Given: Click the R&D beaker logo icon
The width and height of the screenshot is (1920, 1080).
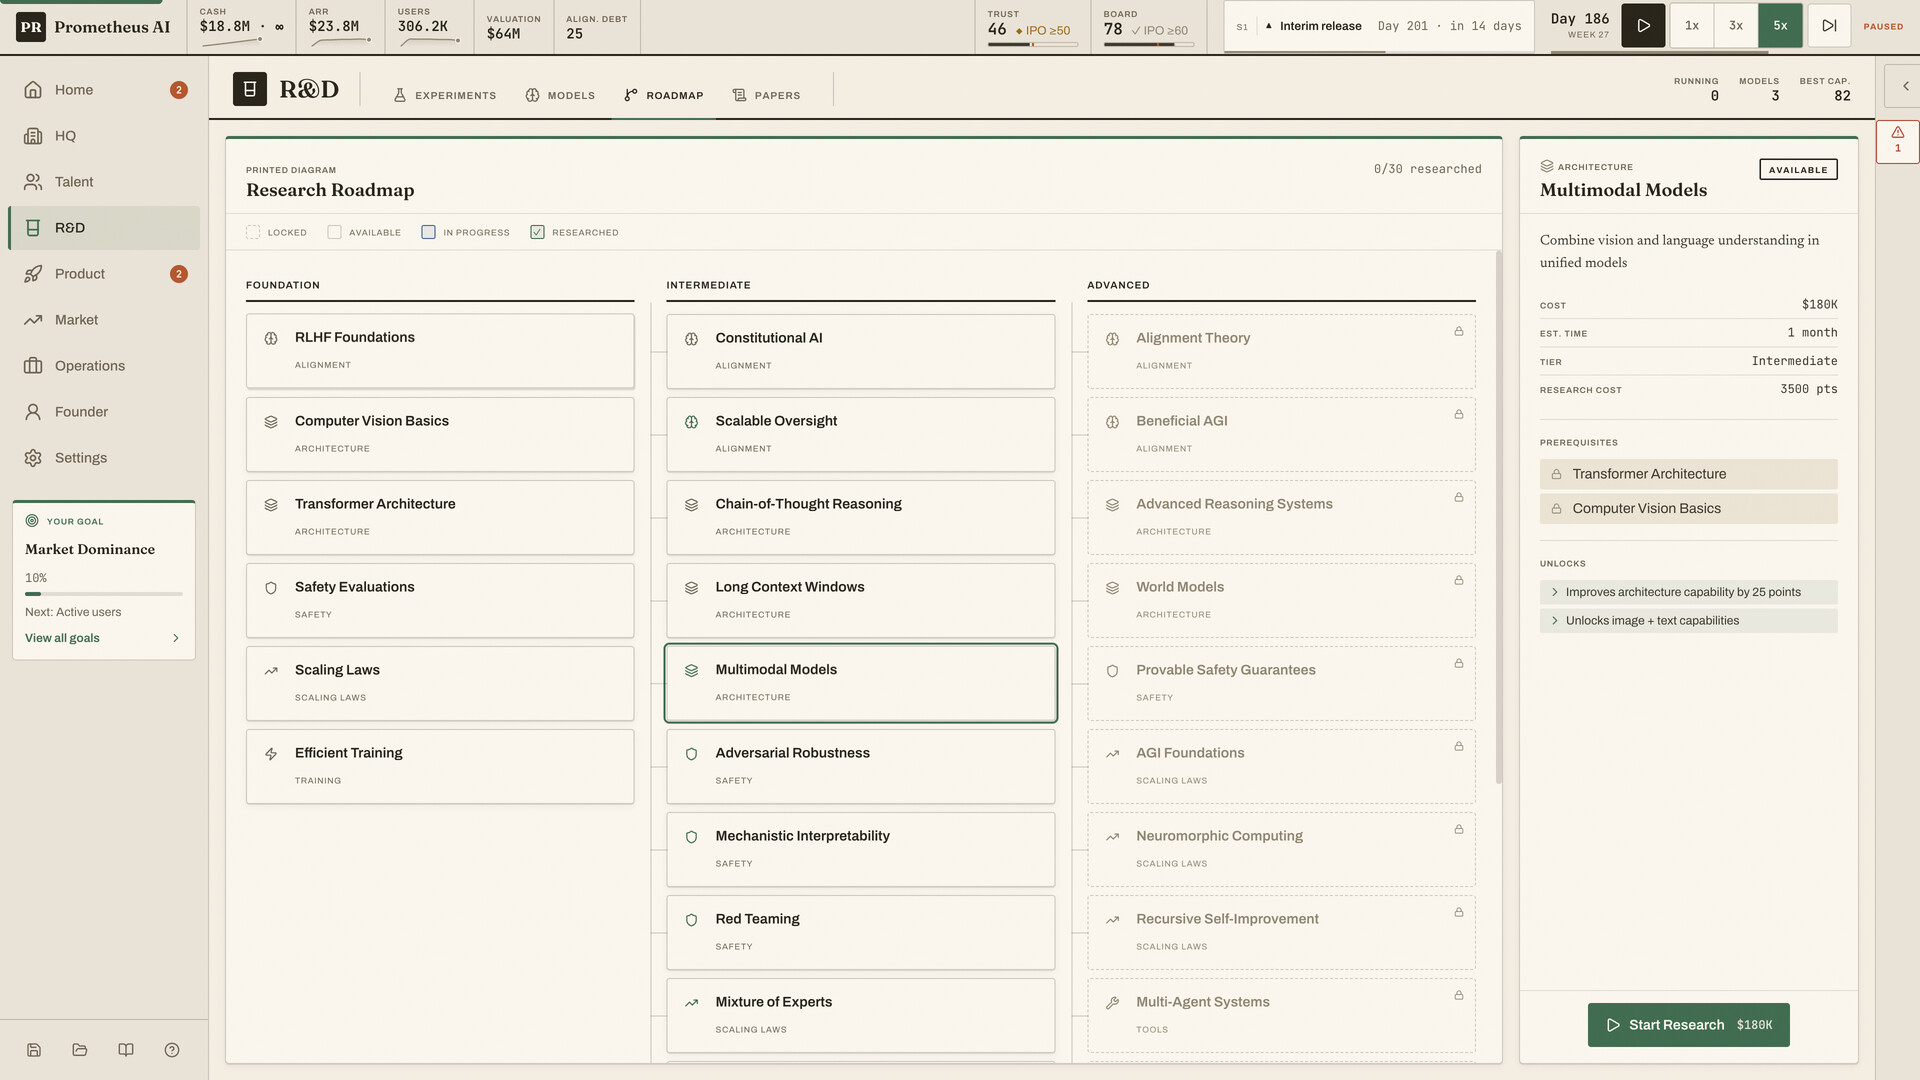Looking at the screenshot, I should click(x=250, y=89).
